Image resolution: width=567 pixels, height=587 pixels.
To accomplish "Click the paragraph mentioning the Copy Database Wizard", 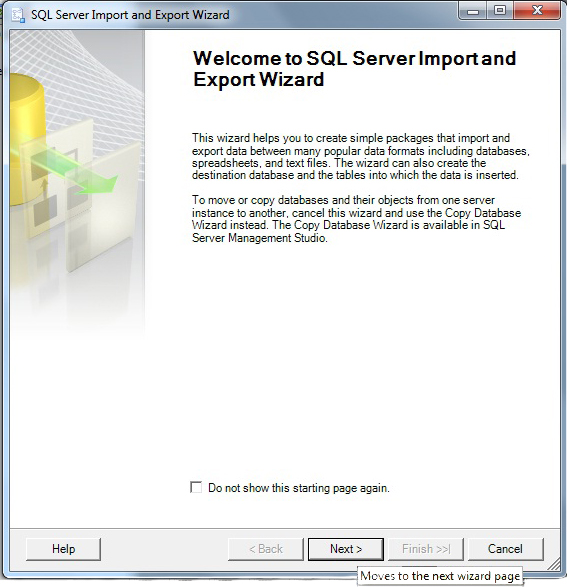I will (356, 219).
